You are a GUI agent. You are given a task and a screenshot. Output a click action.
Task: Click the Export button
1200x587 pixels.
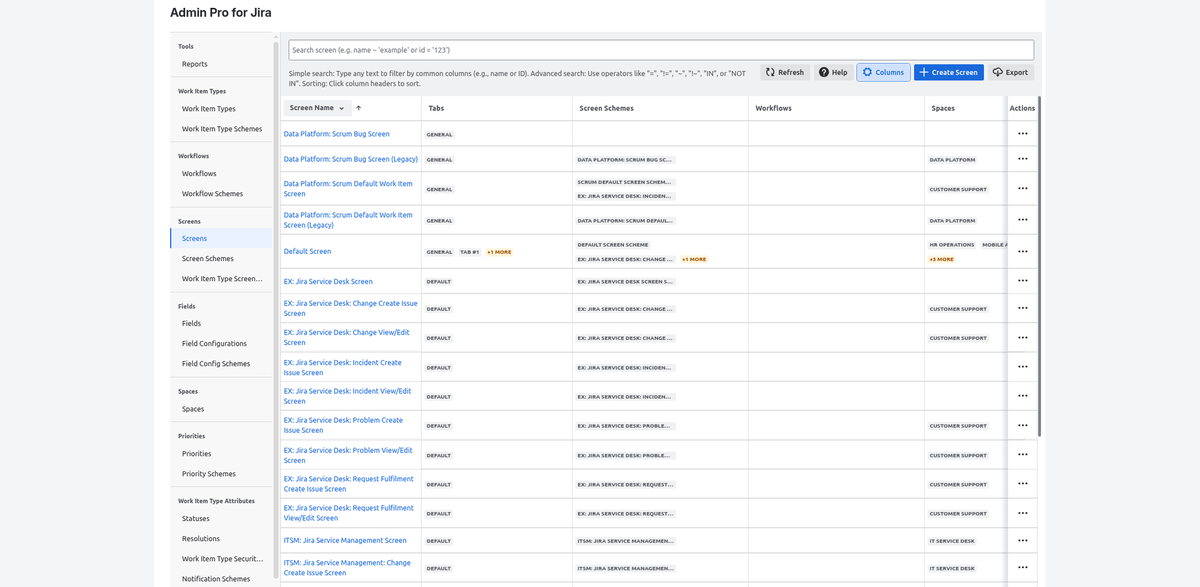pyautogui.click(x=1010, y=72)
